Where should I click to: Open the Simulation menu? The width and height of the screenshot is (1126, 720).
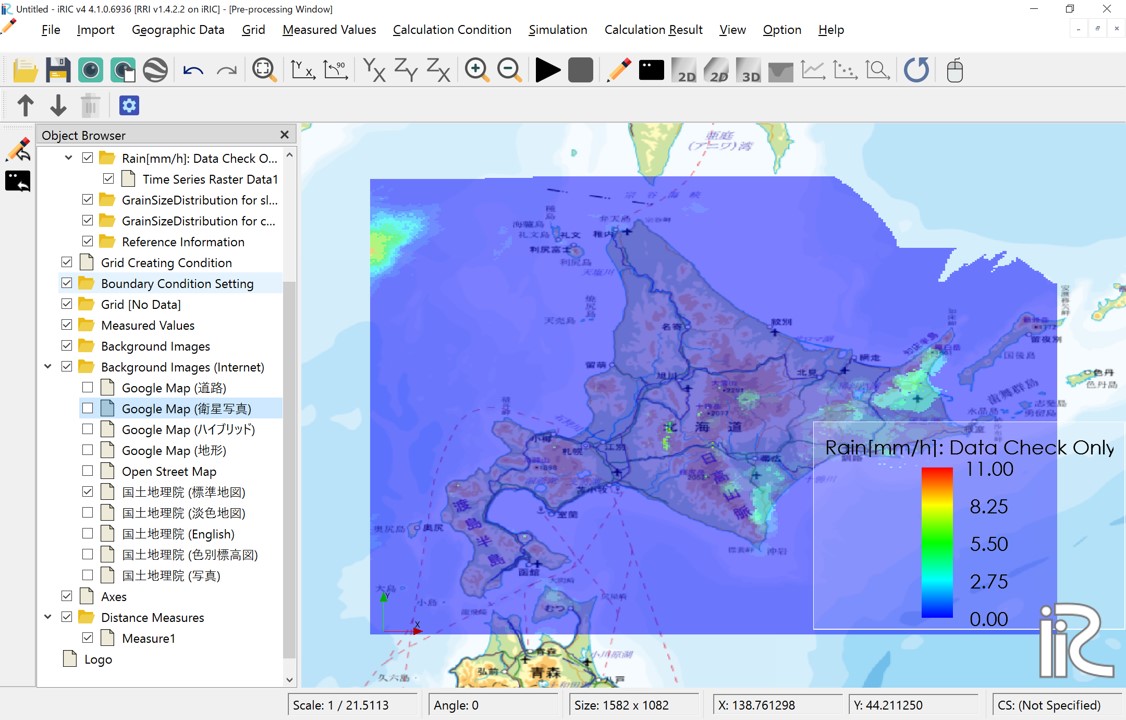pos(558,30)
